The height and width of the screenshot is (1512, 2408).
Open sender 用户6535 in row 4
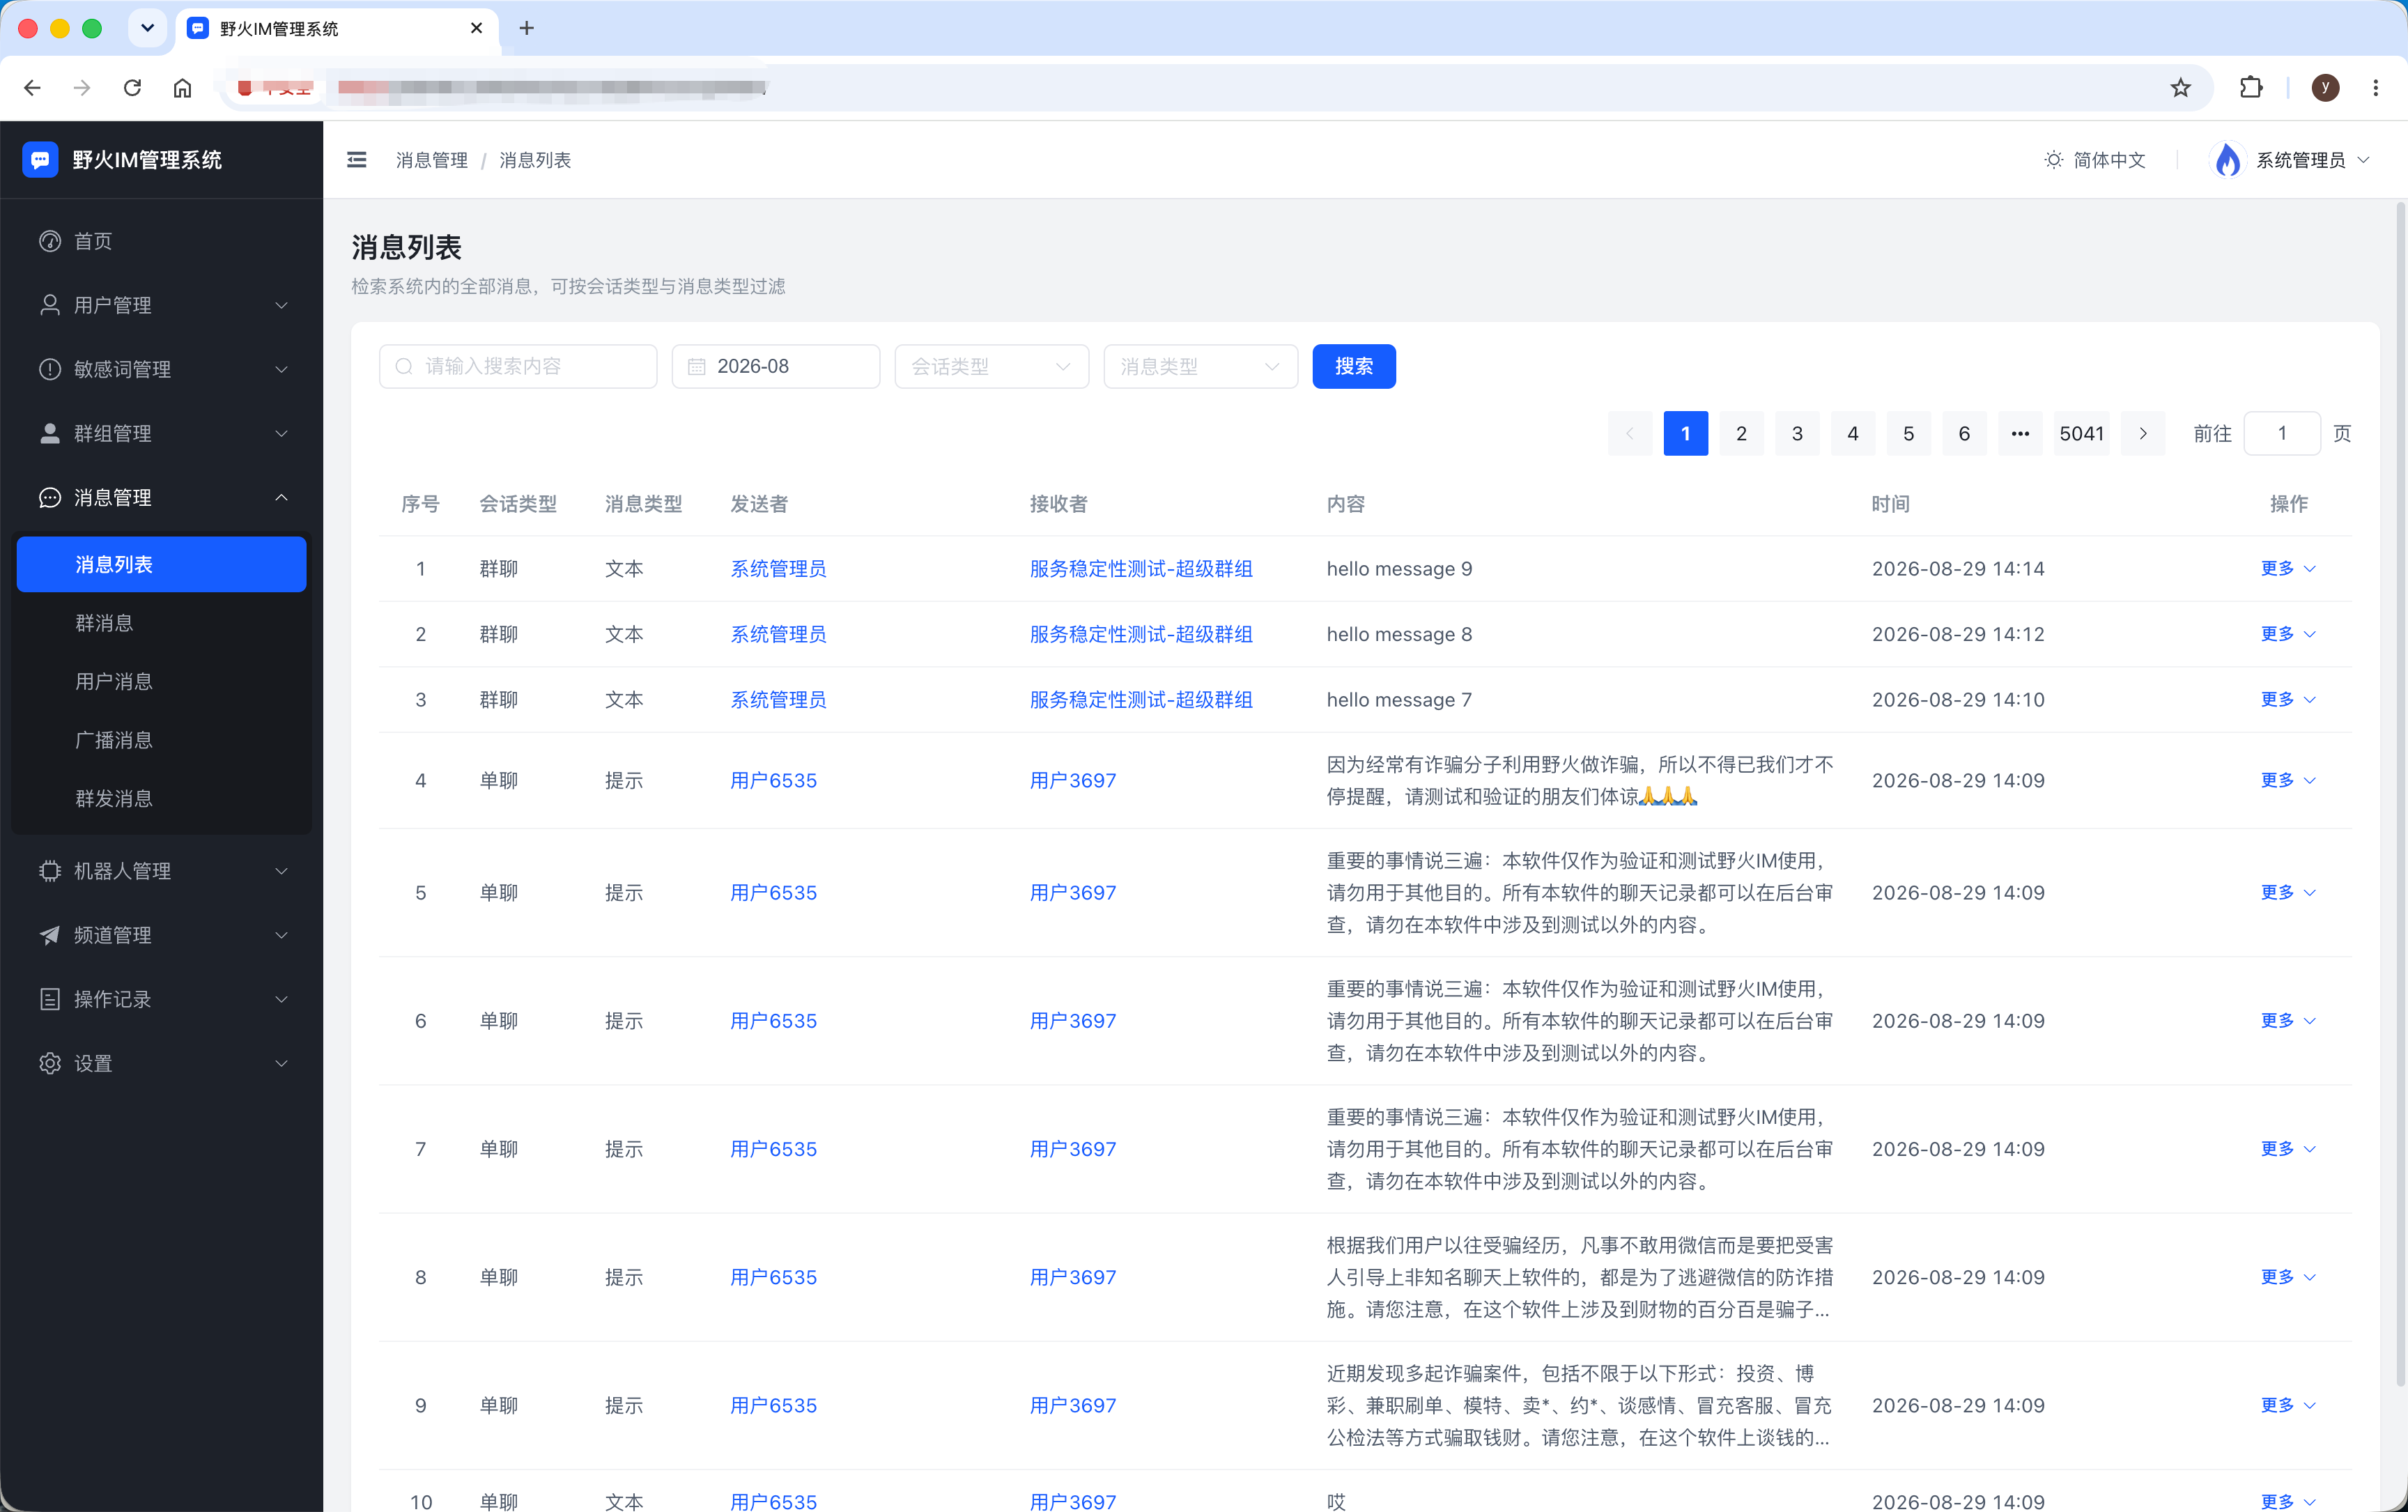click(773, 781)
